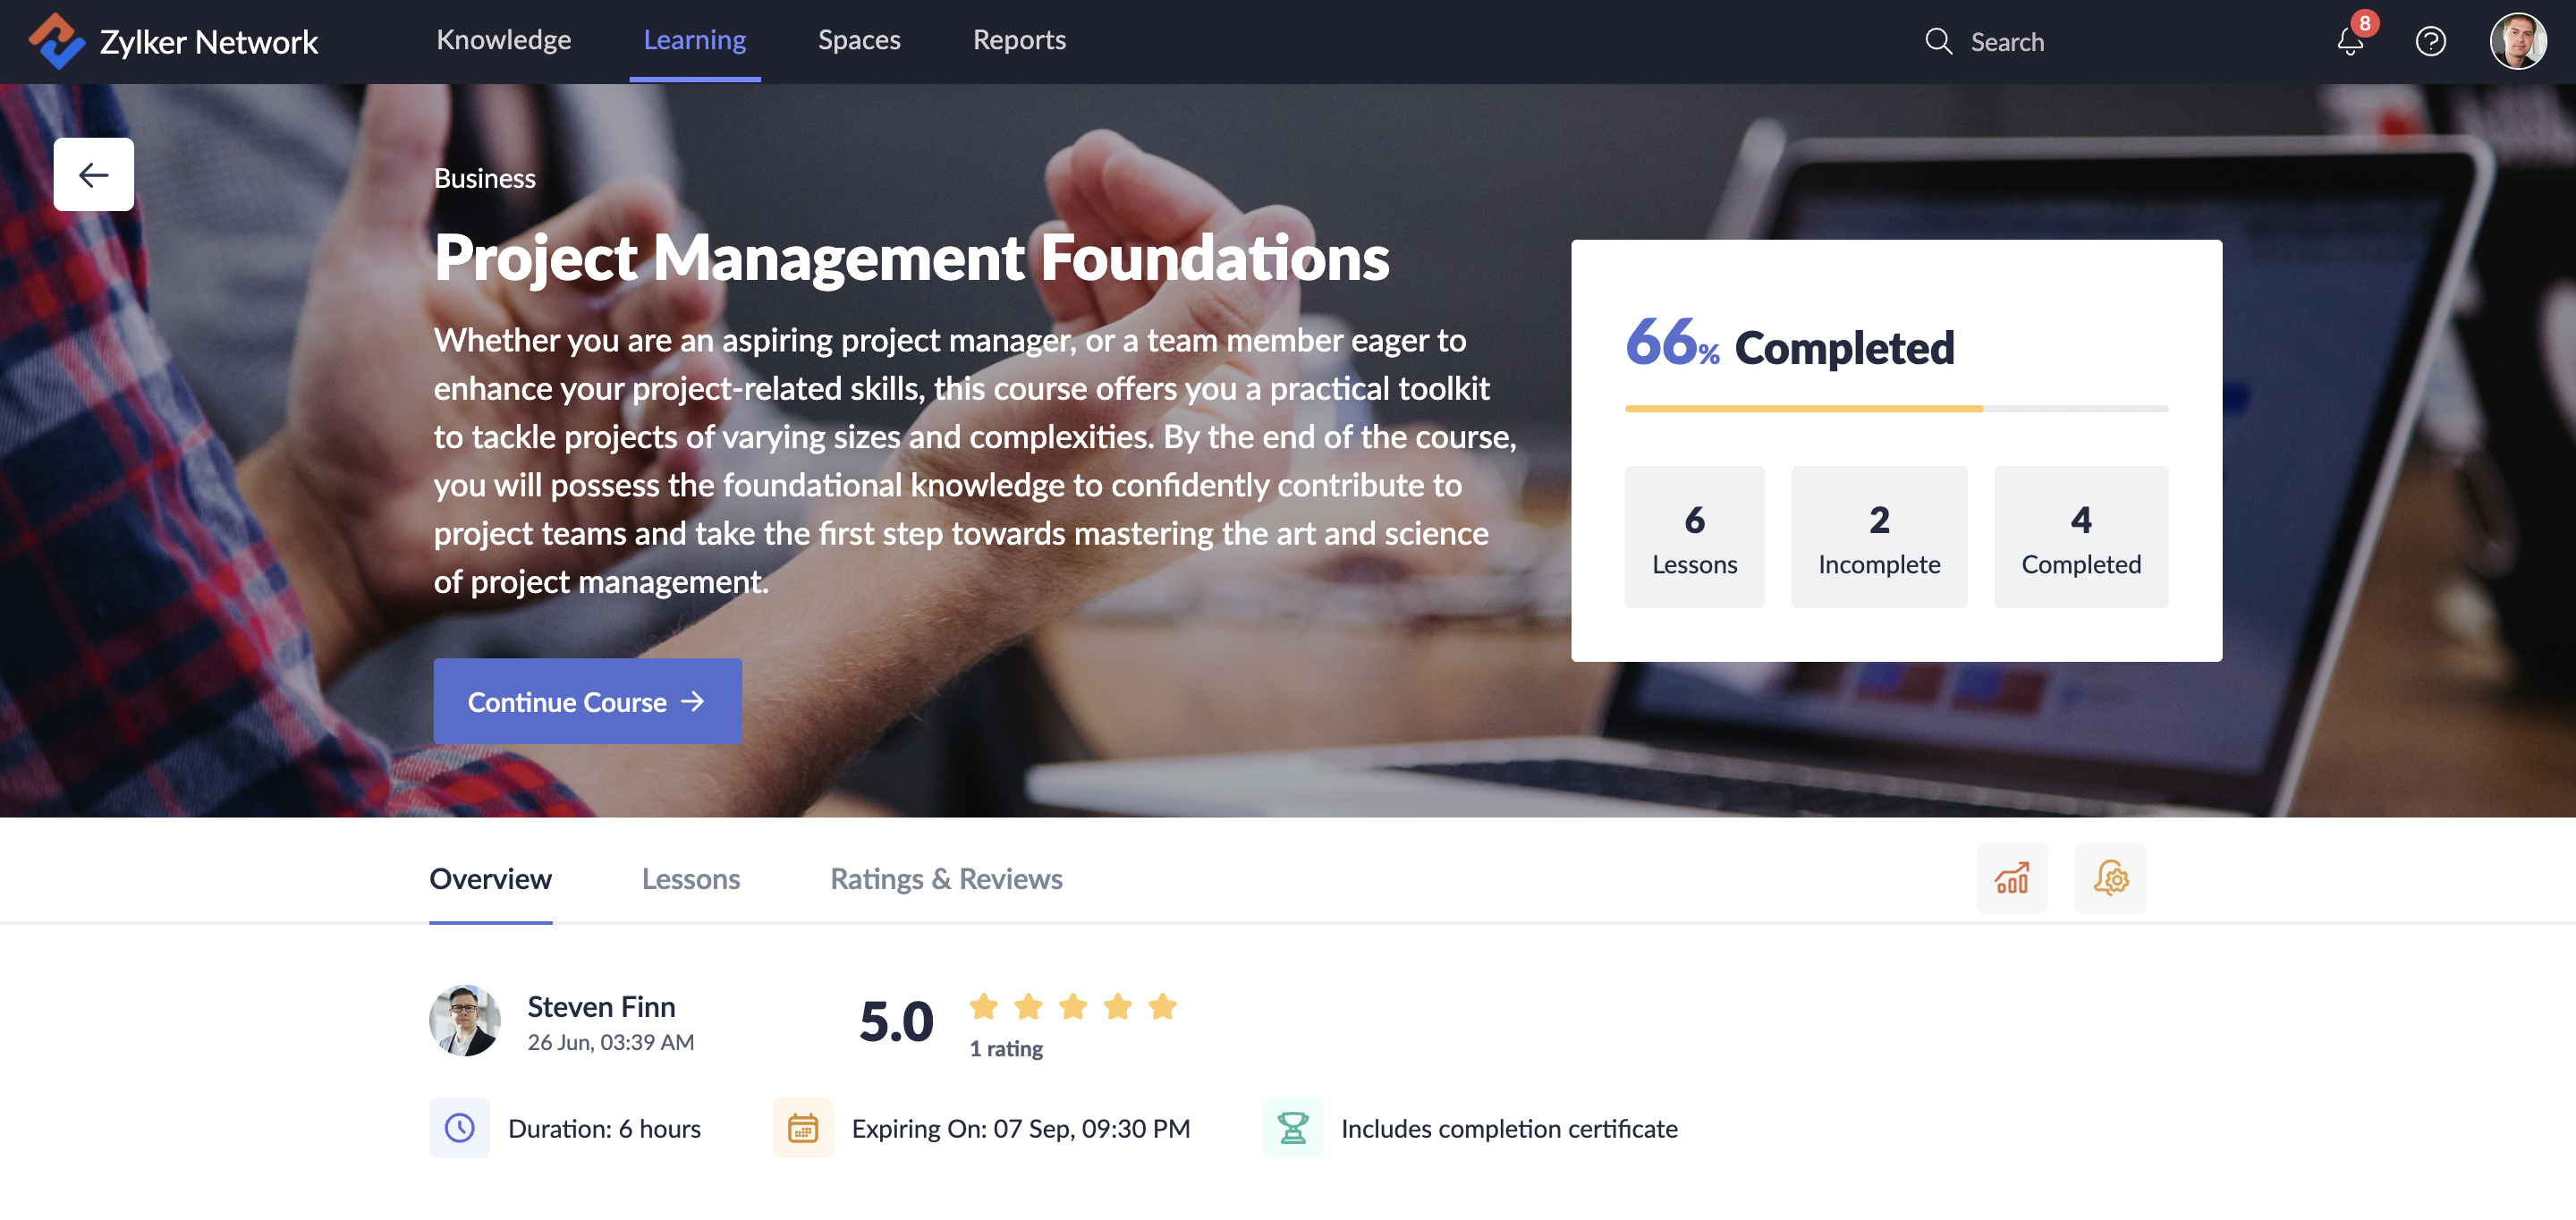Click 'Includes completion certificate' text
Screen dimensions: 2576x1220
[1509, 1128]
